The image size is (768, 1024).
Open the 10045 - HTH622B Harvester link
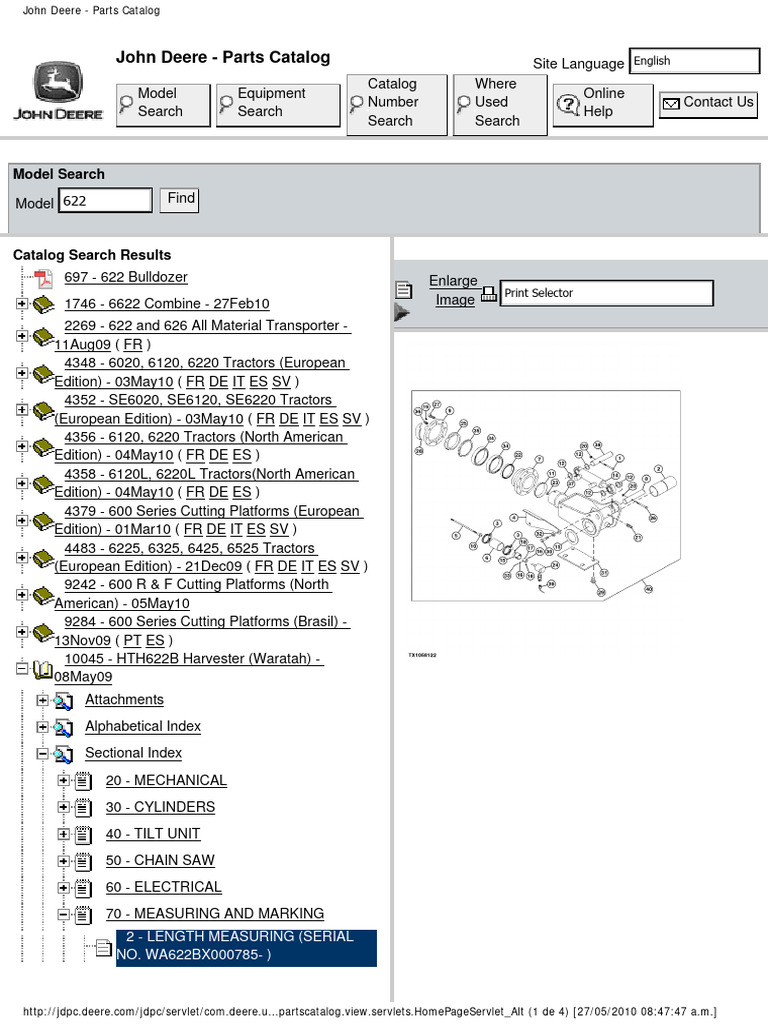click(189, 667)
